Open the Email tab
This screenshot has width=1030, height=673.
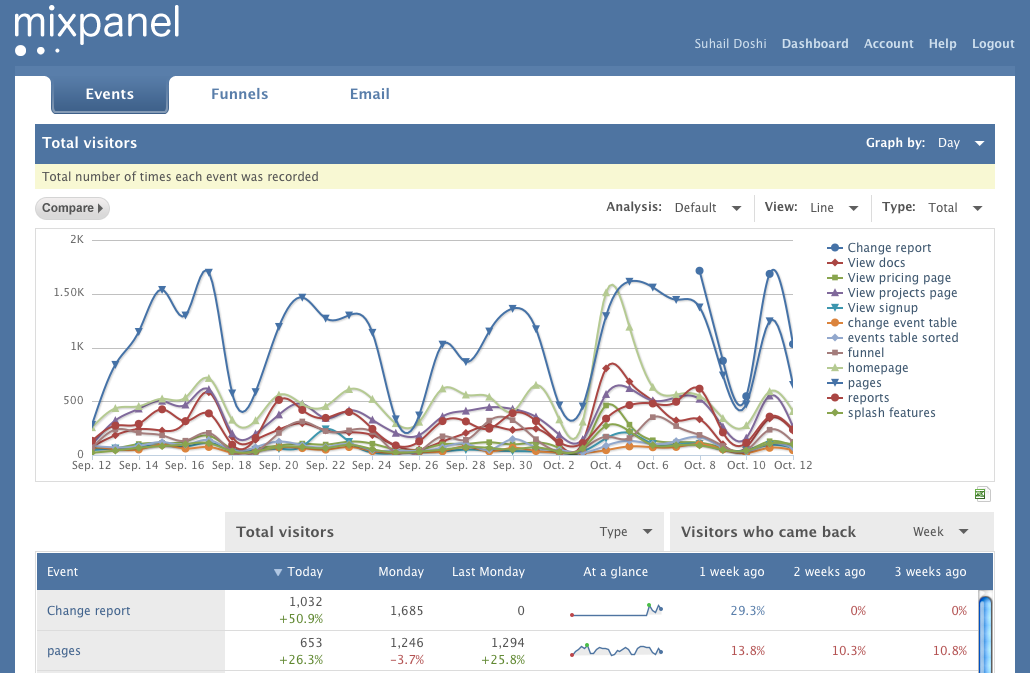369,94
